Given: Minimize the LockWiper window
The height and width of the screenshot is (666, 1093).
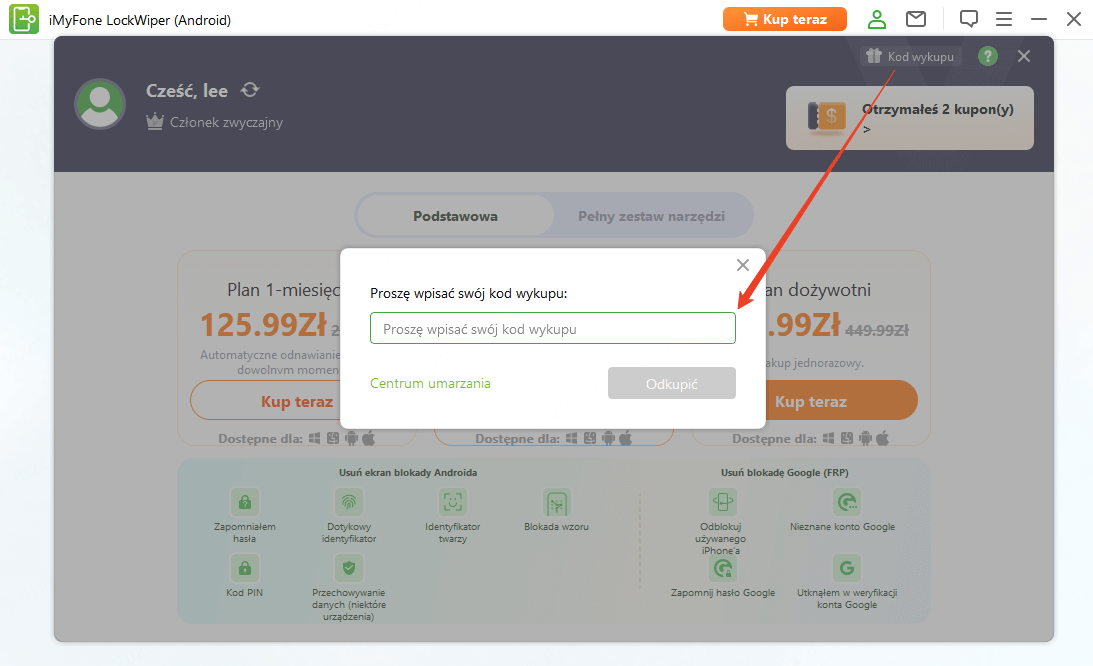Looking at the screenshot, I should (x=1039, y=19).
